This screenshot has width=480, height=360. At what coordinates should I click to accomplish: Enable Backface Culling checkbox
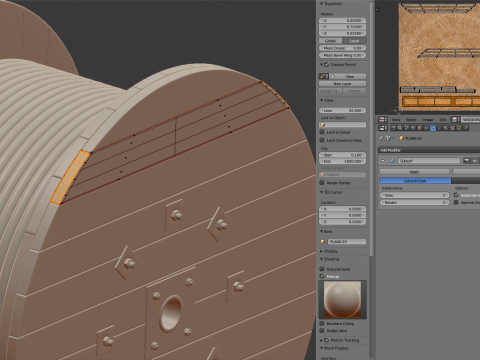[x=322, y=323]
